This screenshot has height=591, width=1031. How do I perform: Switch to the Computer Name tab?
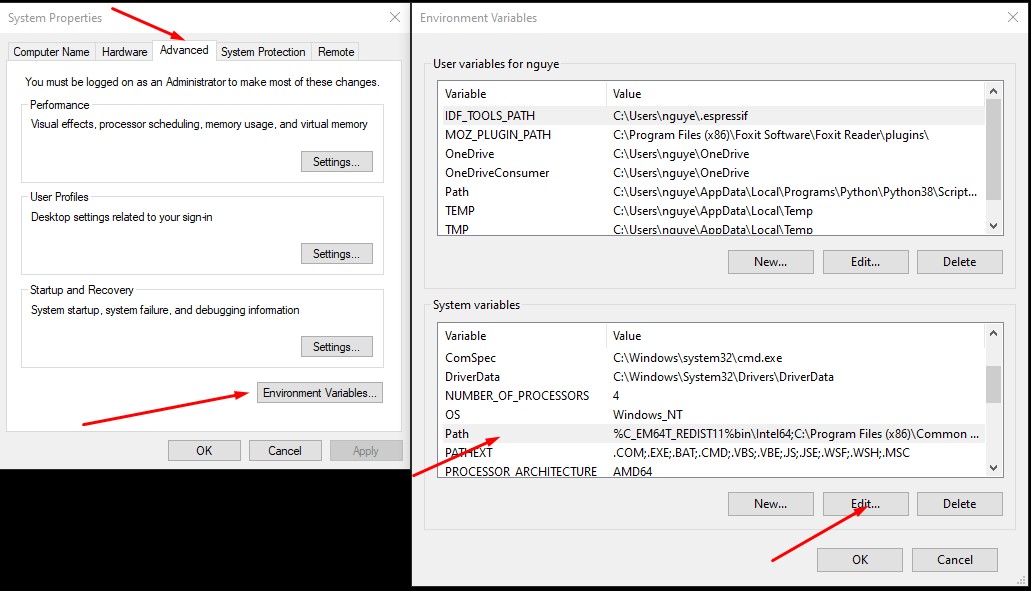point(51,52)
